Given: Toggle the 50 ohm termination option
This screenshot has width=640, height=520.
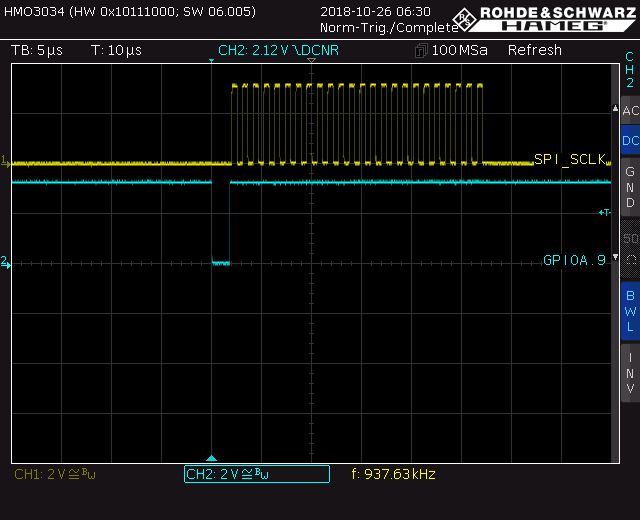Looking at the screenshot, I should [631, 249].
